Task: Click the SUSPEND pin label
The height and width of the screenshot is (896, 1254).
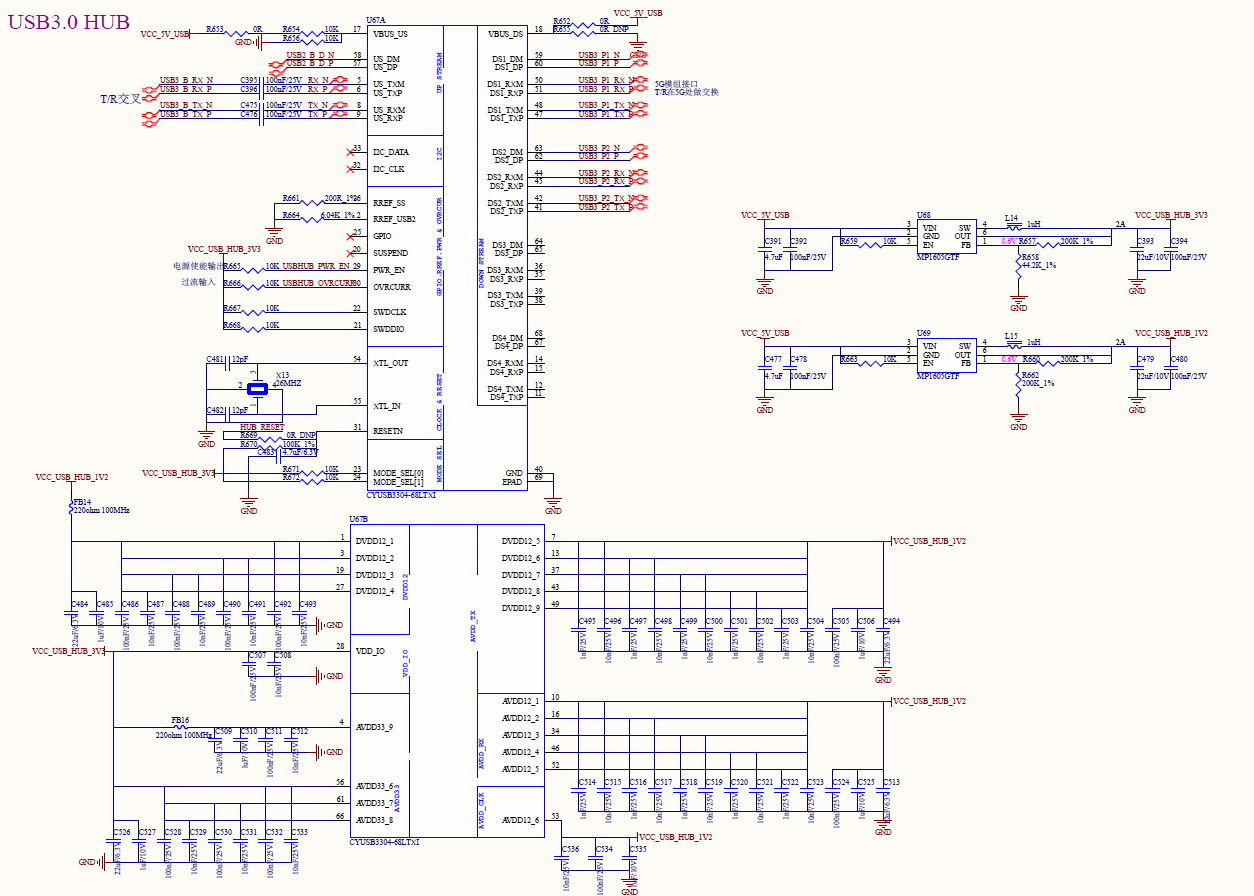Action: 390,253
